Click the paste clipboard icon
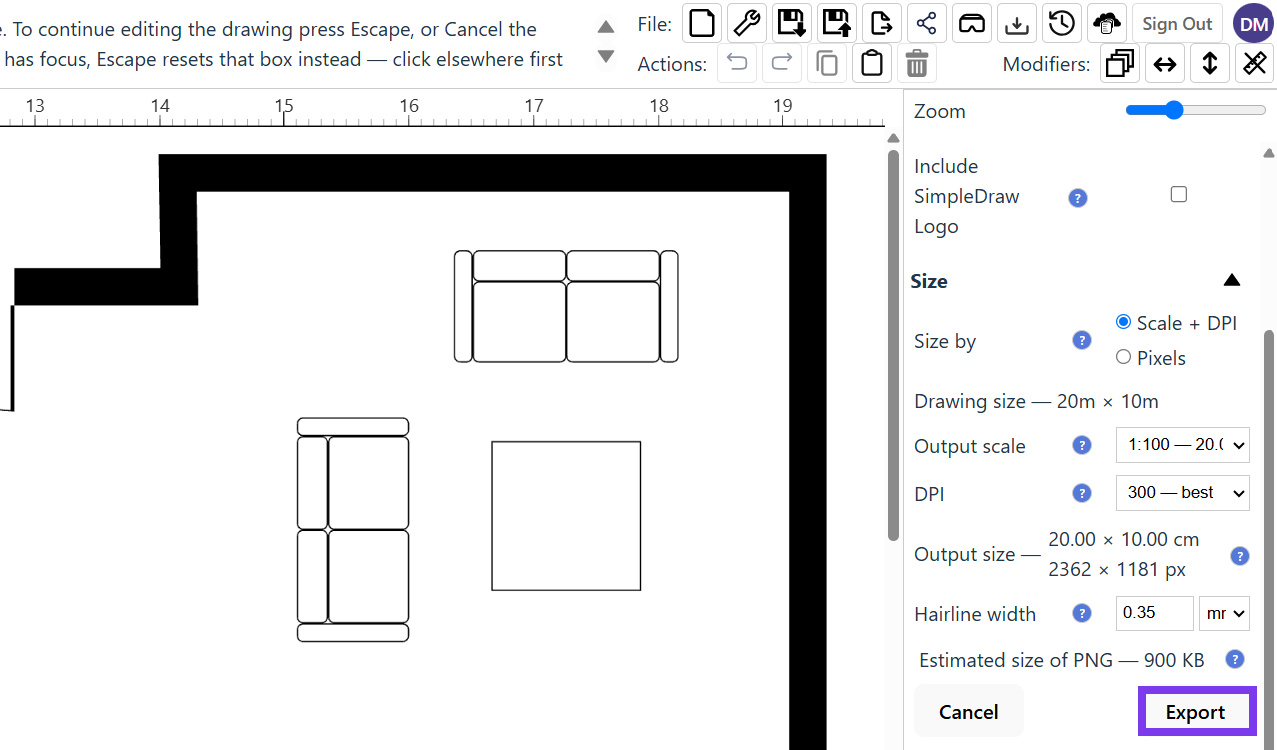1277x750 pixels. [872, 64]
